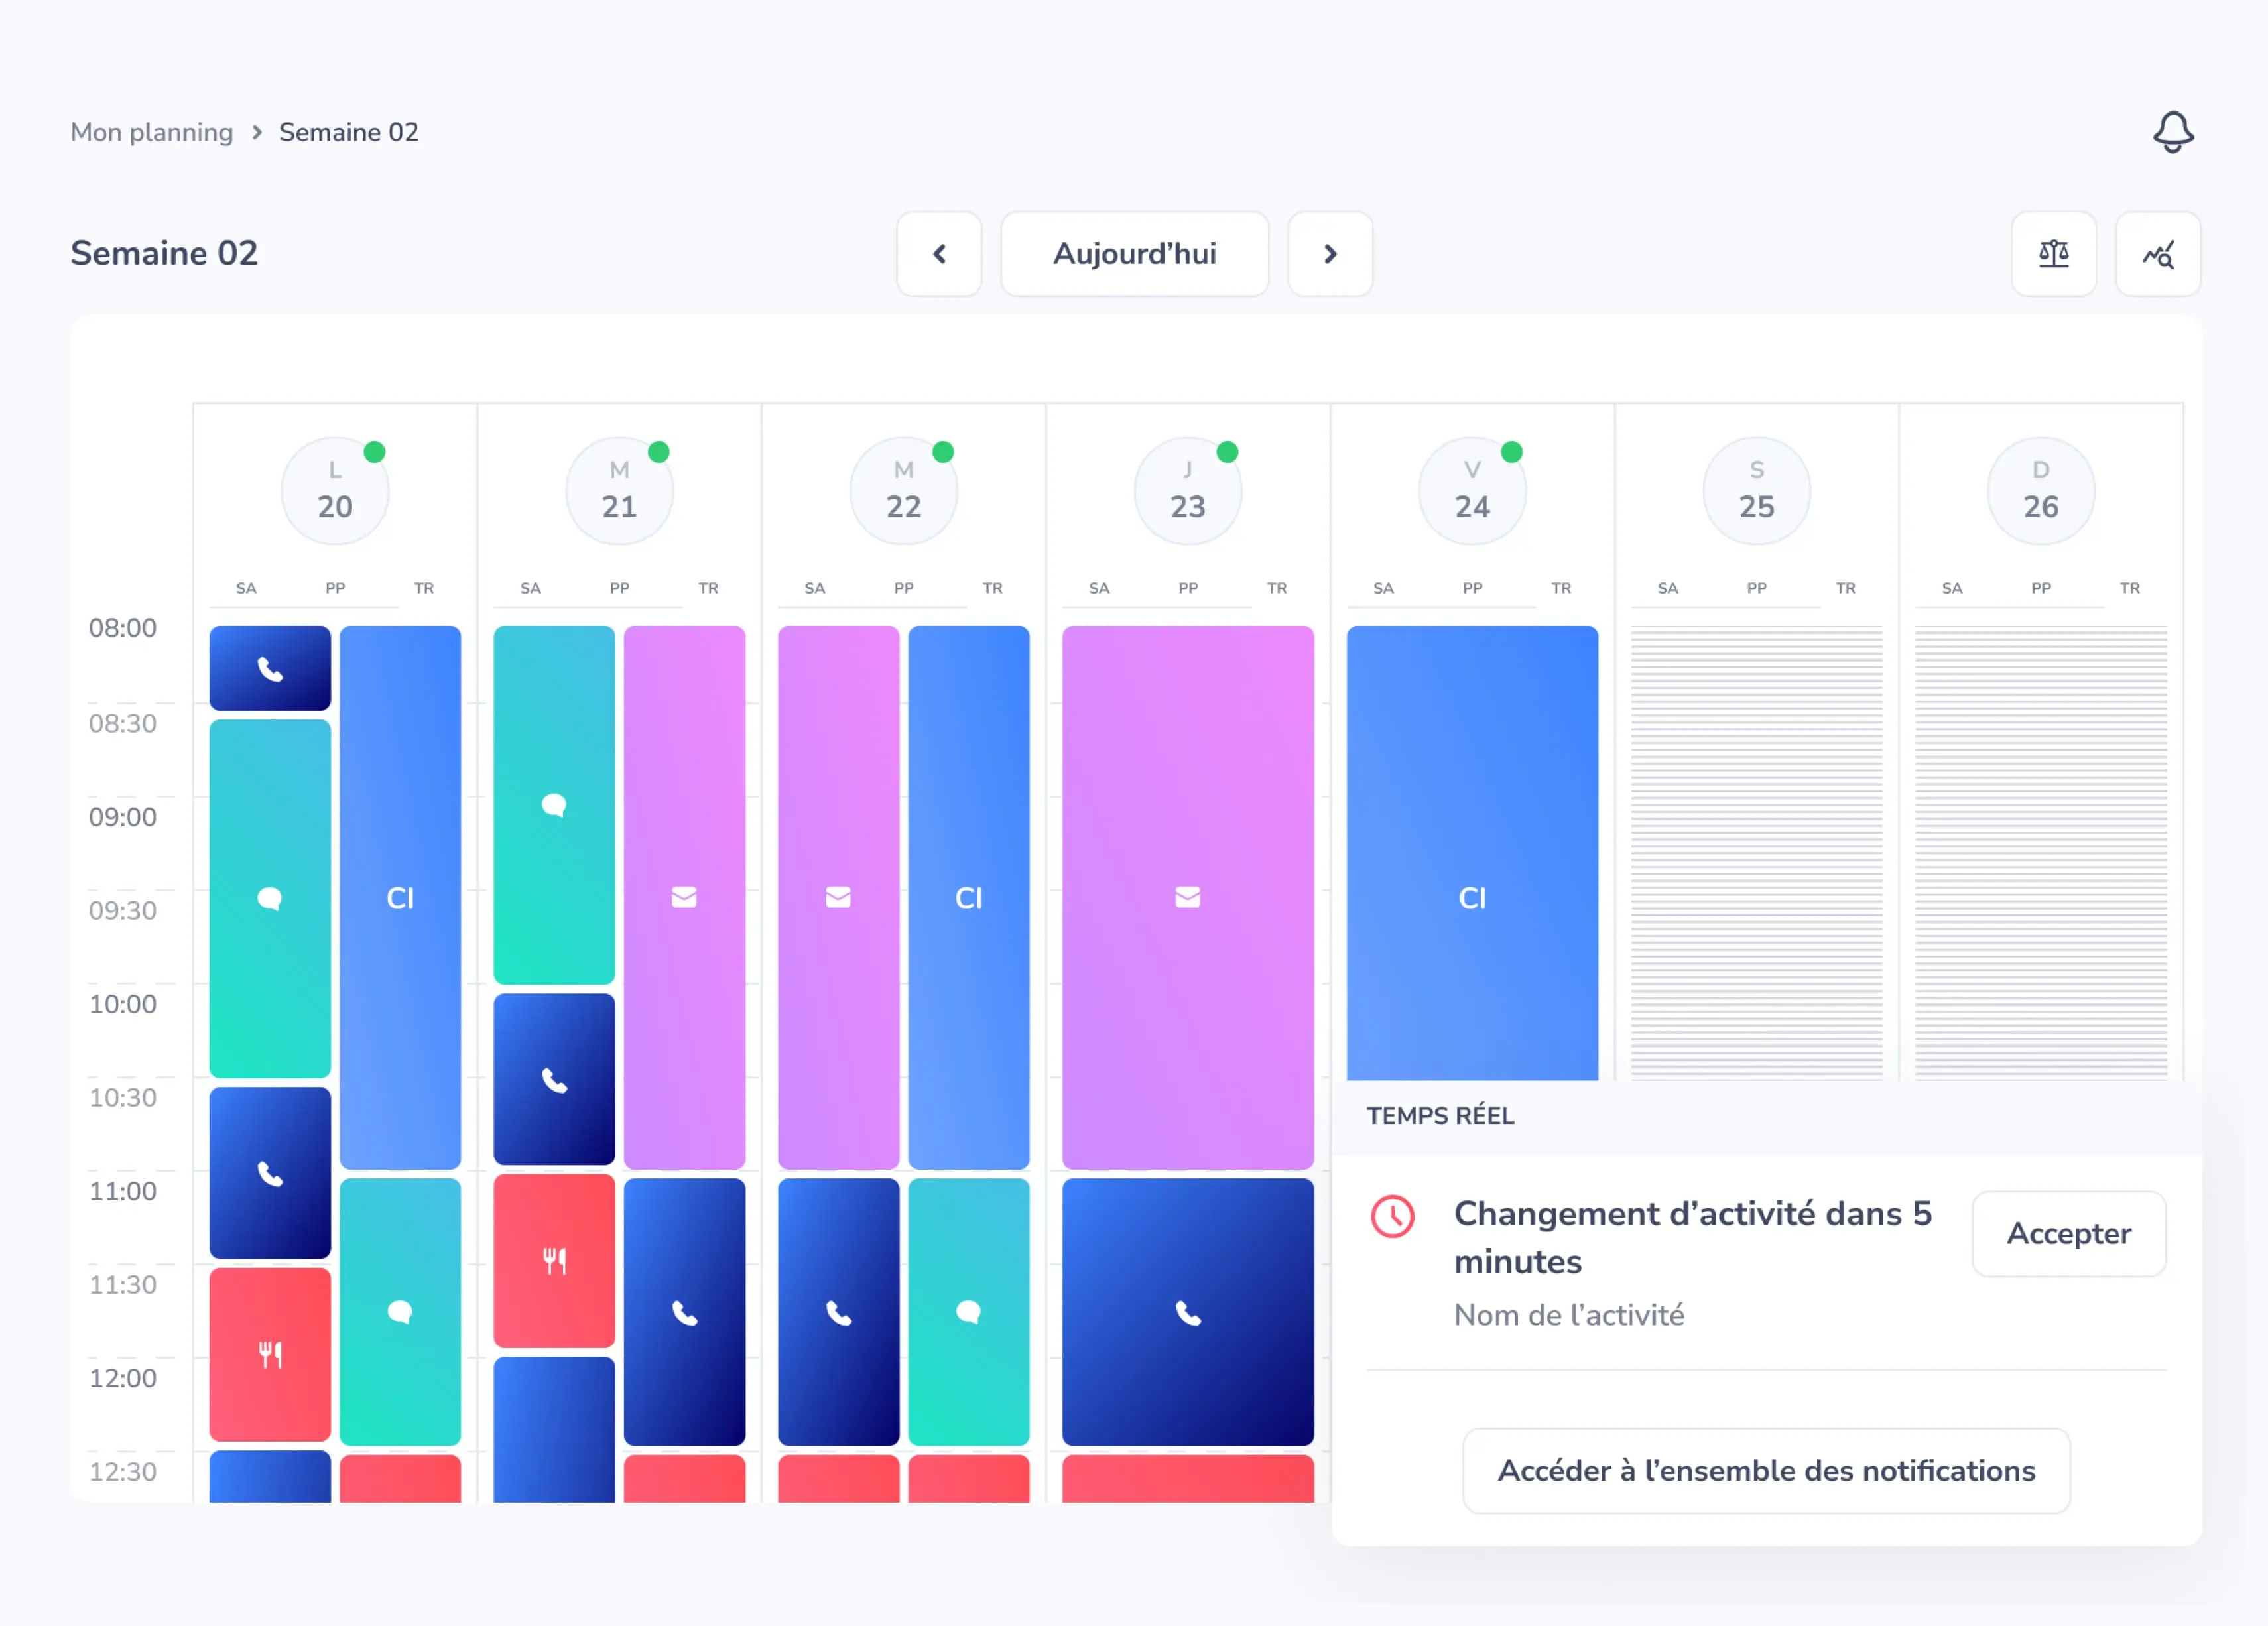Screen dimensions: 2268x1626
Task: Open Mon planning from the breadcrumb
Action: (151, 131)
